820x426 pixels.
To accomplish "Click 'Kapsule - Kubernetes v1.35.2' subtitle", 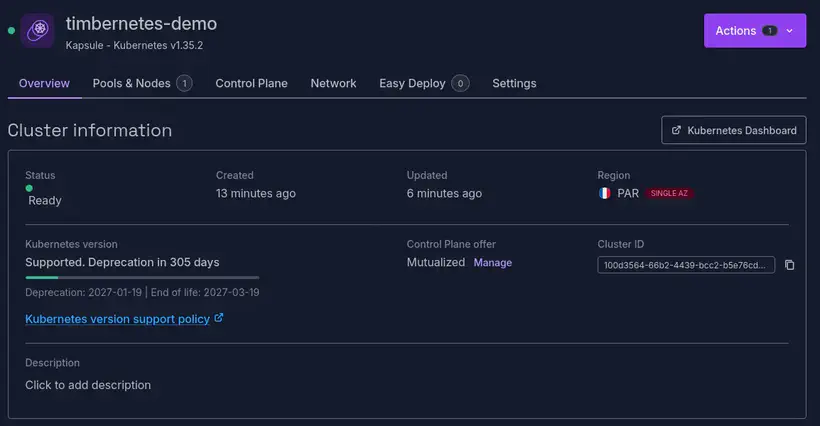I will coord(134,45).
